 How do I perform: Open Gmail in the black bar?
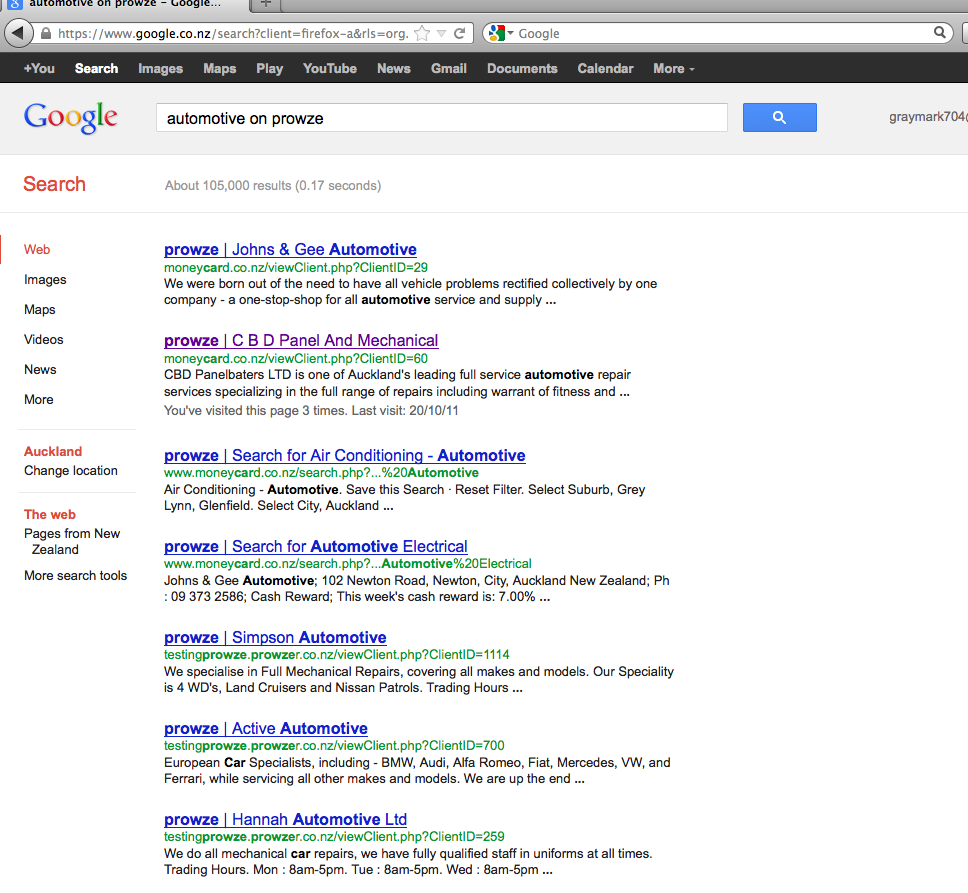point(449,69)
